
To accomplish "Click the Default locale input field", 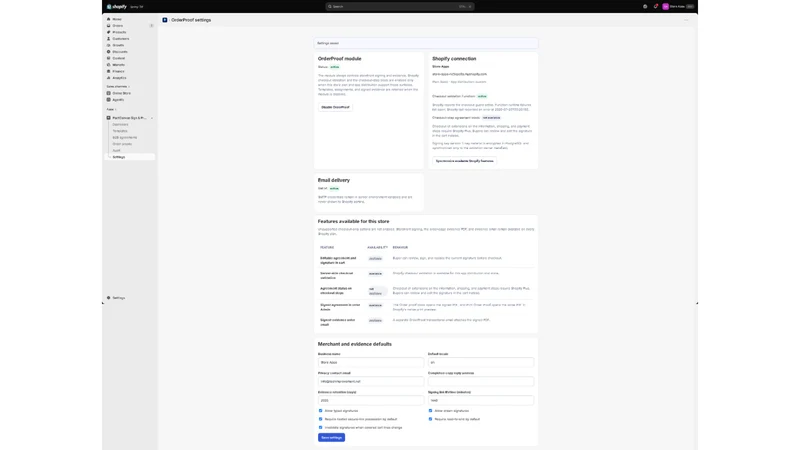I will click(481, 362).
